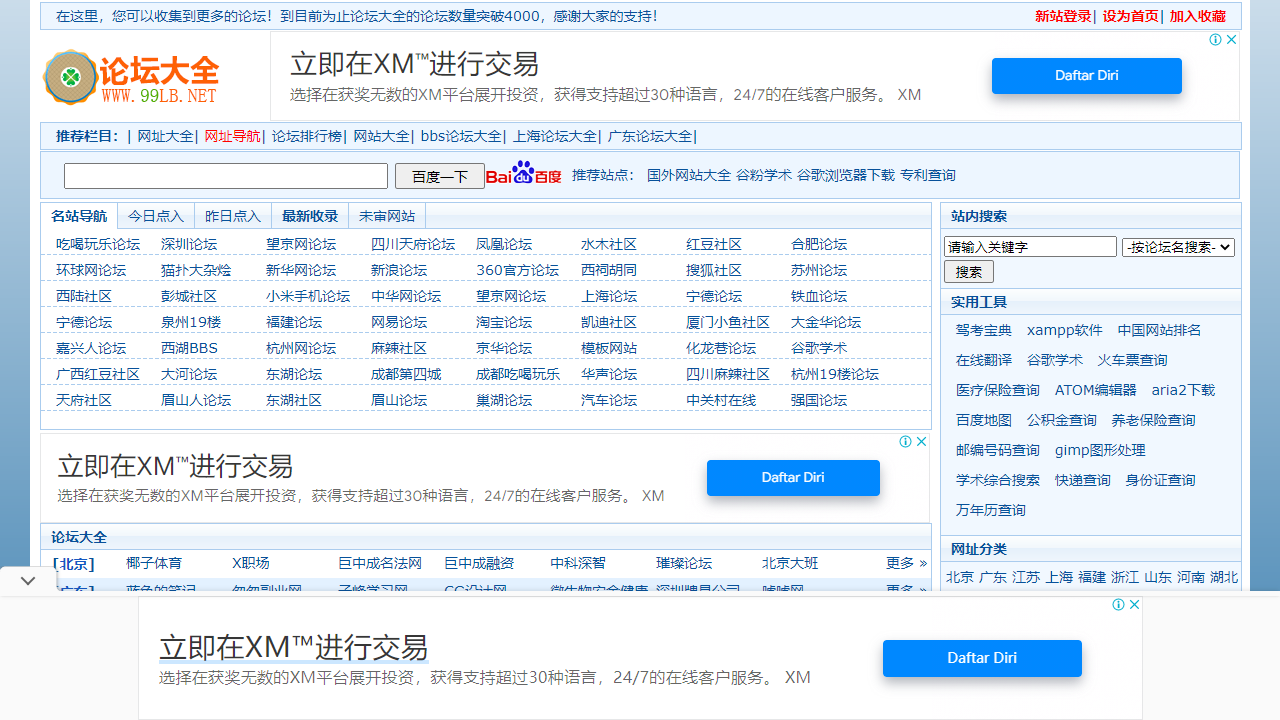Switch to the 最新收录 tab
1280x720 pixels.
[x=309, y=215]
